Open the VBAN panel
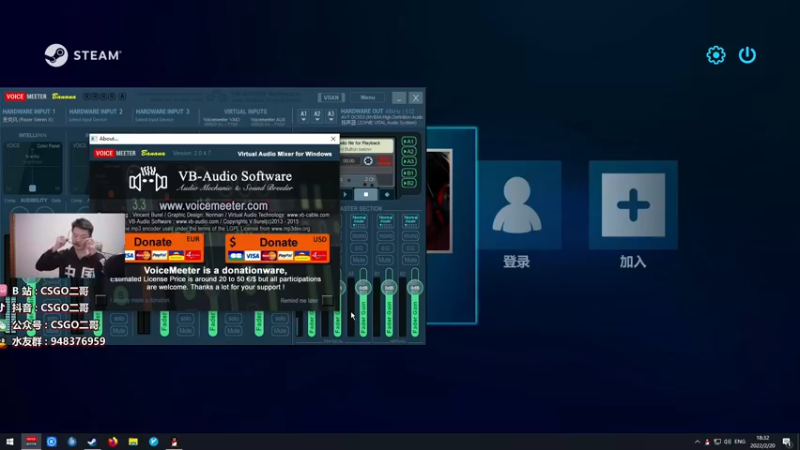The image size is (800, 450). (331, 97)
